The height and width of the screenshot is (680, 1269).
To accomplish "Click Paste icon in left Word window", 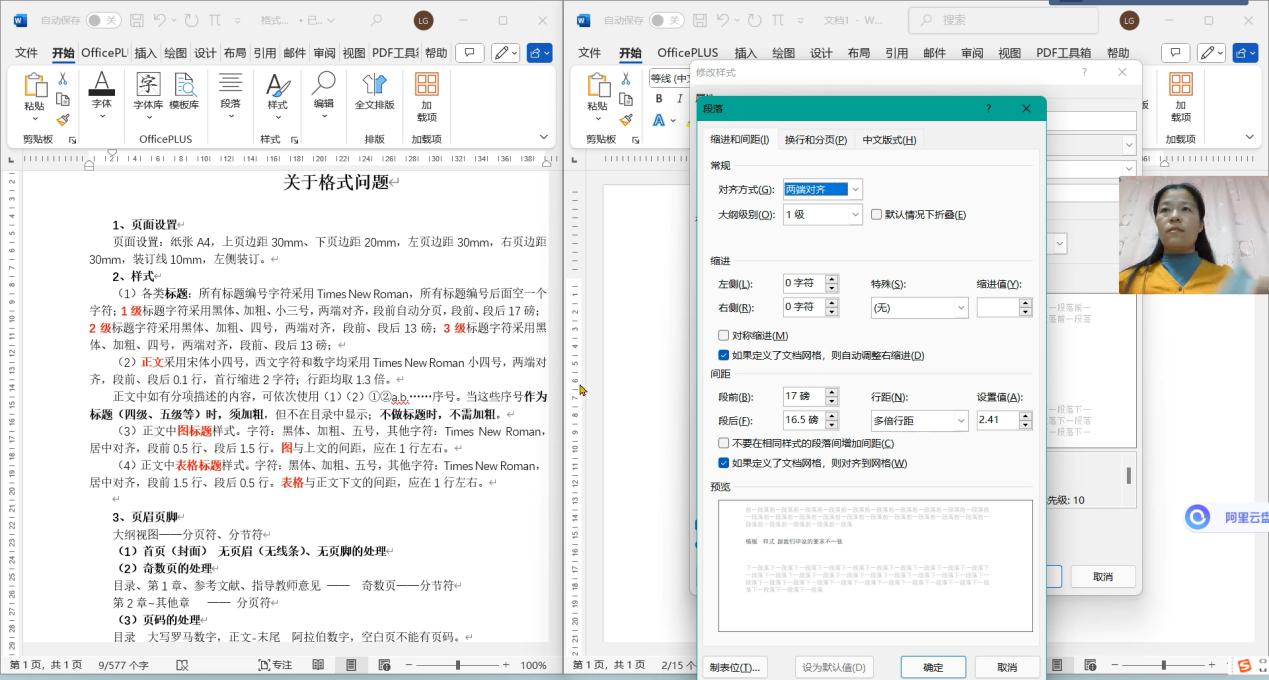I will [x=35, y=86].
